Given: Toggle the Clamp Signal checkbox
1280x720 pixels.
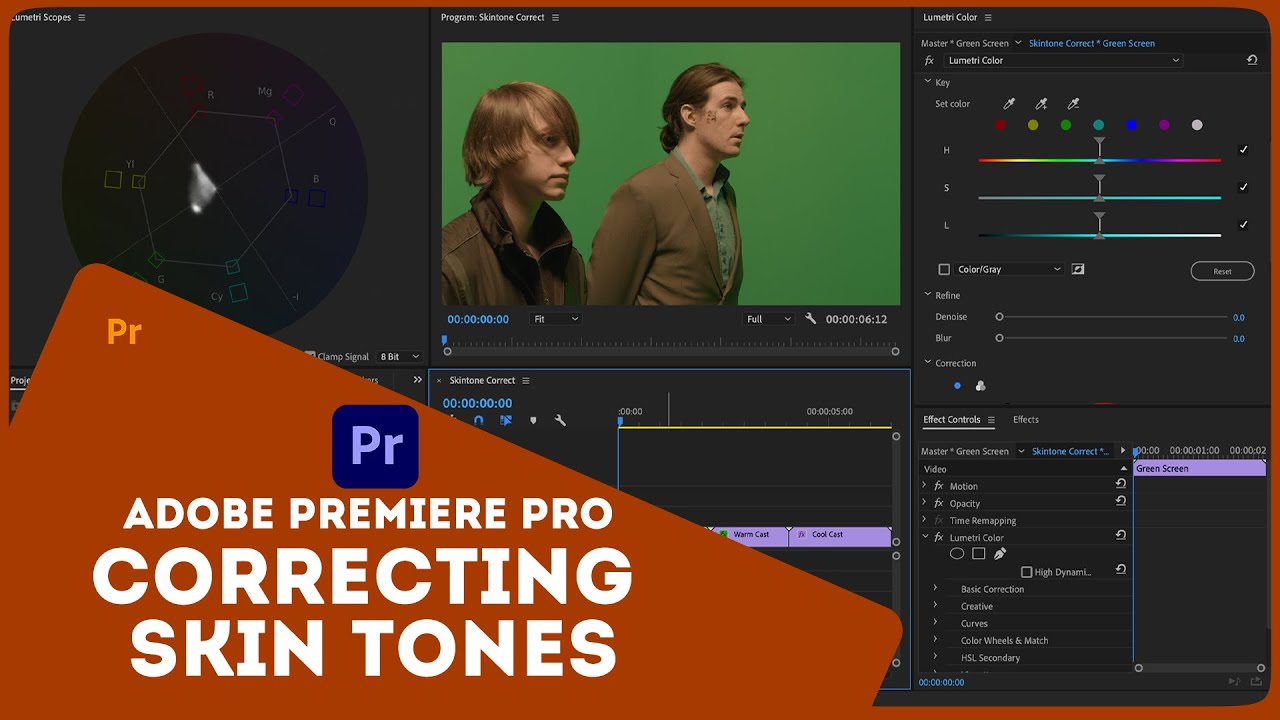Looking at the screenshot, I should tap(310, 356).
